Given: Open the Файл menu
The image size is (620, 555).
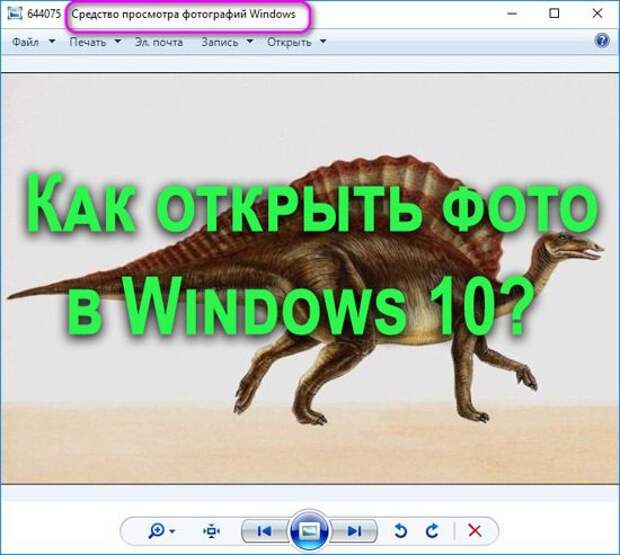Looking at the screenshot, I should tap(25, 42).
